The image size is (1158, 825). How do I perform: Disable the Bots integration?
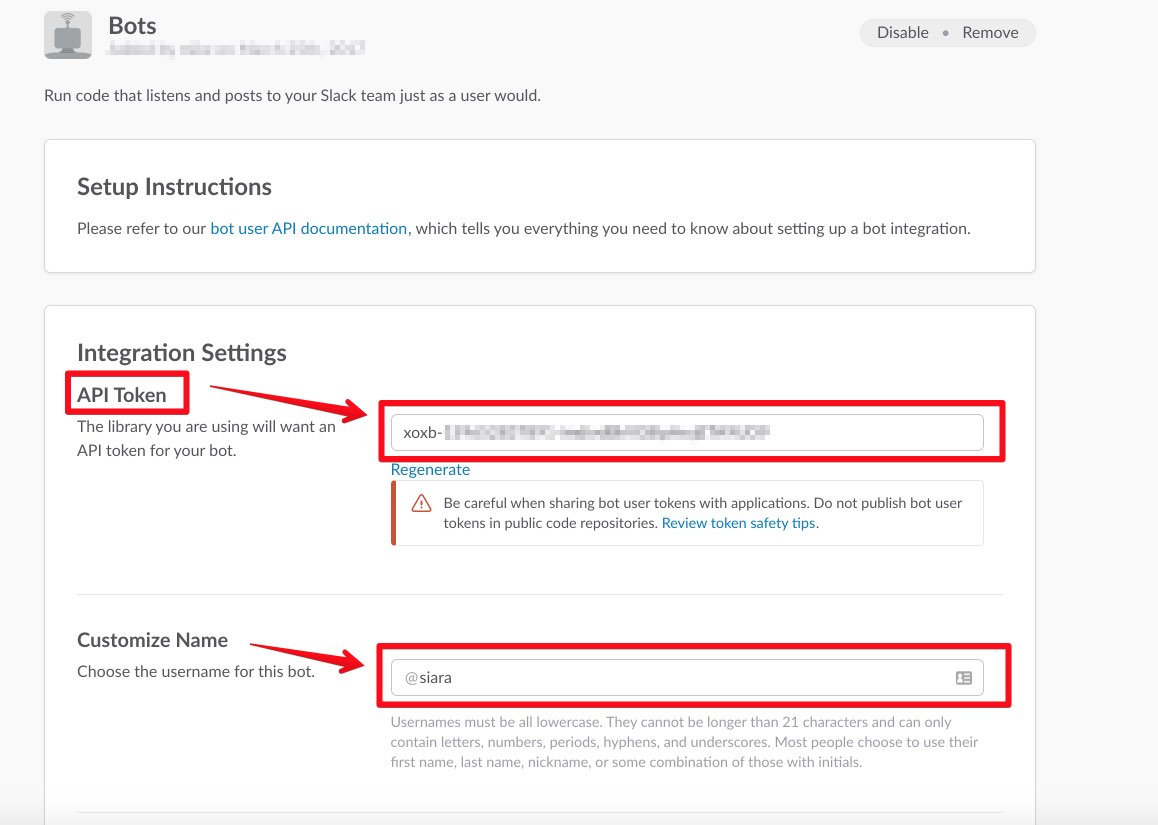[902, 32]
